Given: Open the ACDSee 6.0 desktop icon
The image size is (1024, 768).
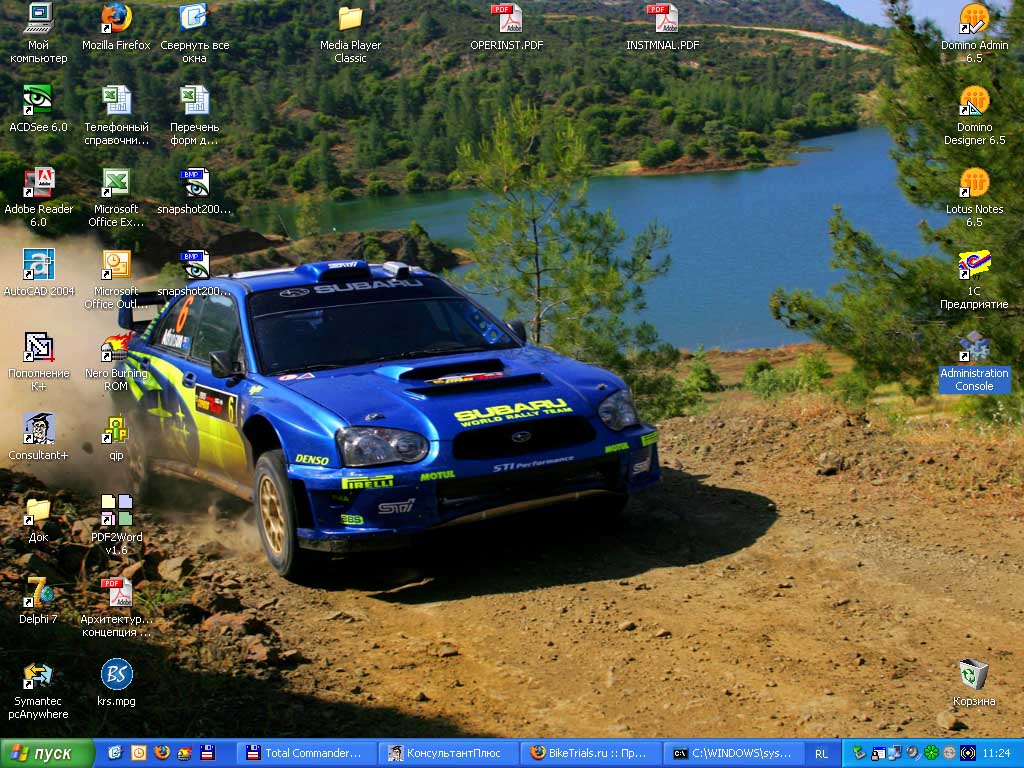Looking at the screenshot, I should 38,100.
